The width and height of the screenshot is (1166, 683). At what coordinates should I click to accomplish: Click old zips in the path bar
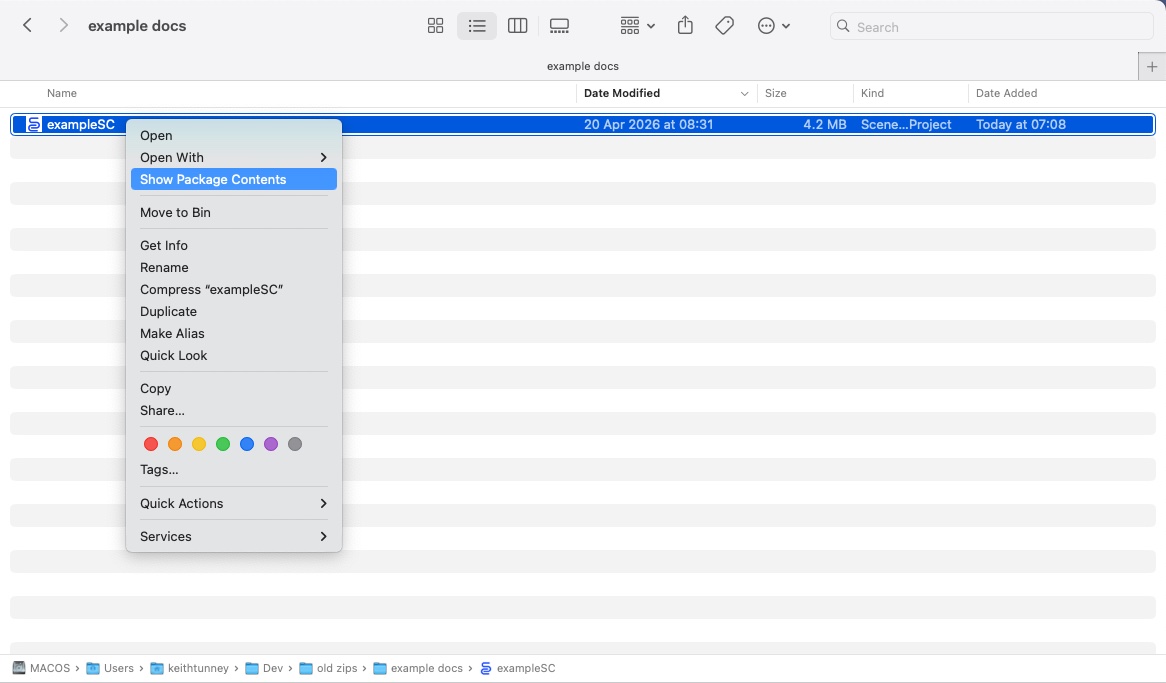329,668
